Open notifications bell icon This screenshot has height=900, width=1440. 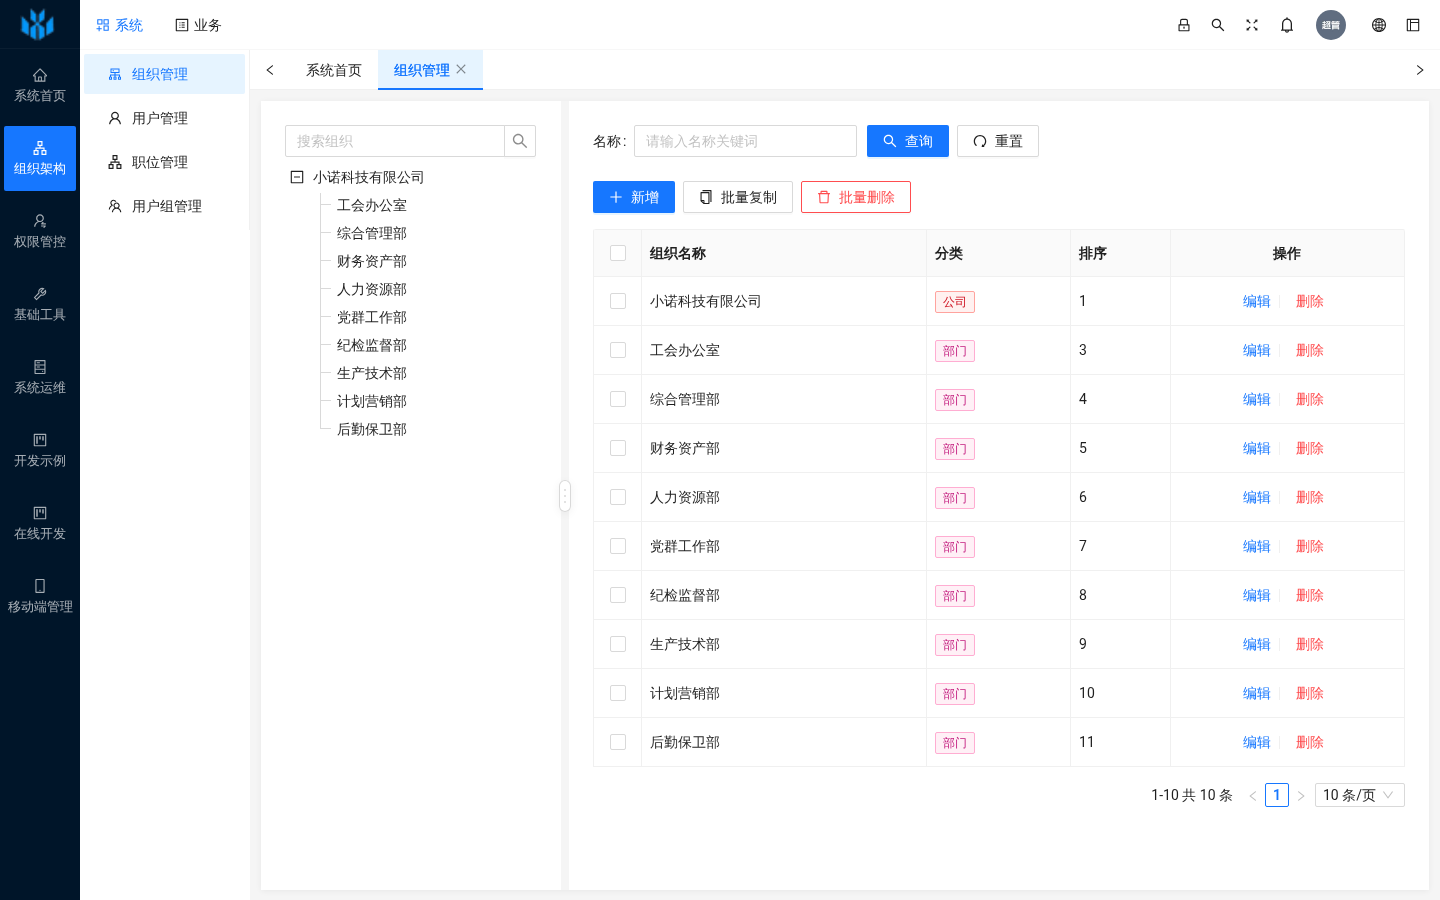[1287, 25]
